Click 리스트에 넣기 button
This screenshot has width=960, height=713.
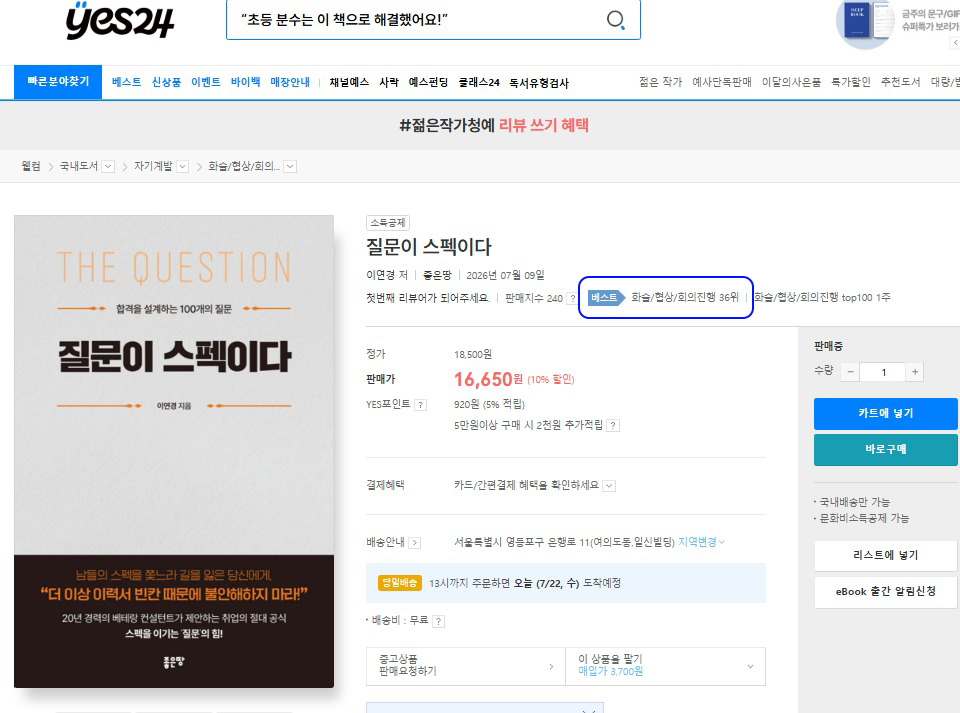coord(885,556)
